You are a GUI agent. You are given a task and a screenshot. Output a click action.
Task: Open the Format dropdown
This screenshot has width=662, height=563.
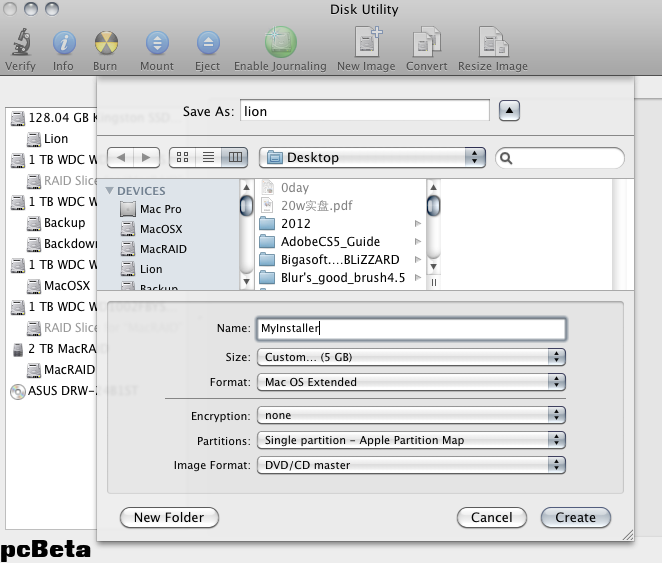tap(411, 382)
